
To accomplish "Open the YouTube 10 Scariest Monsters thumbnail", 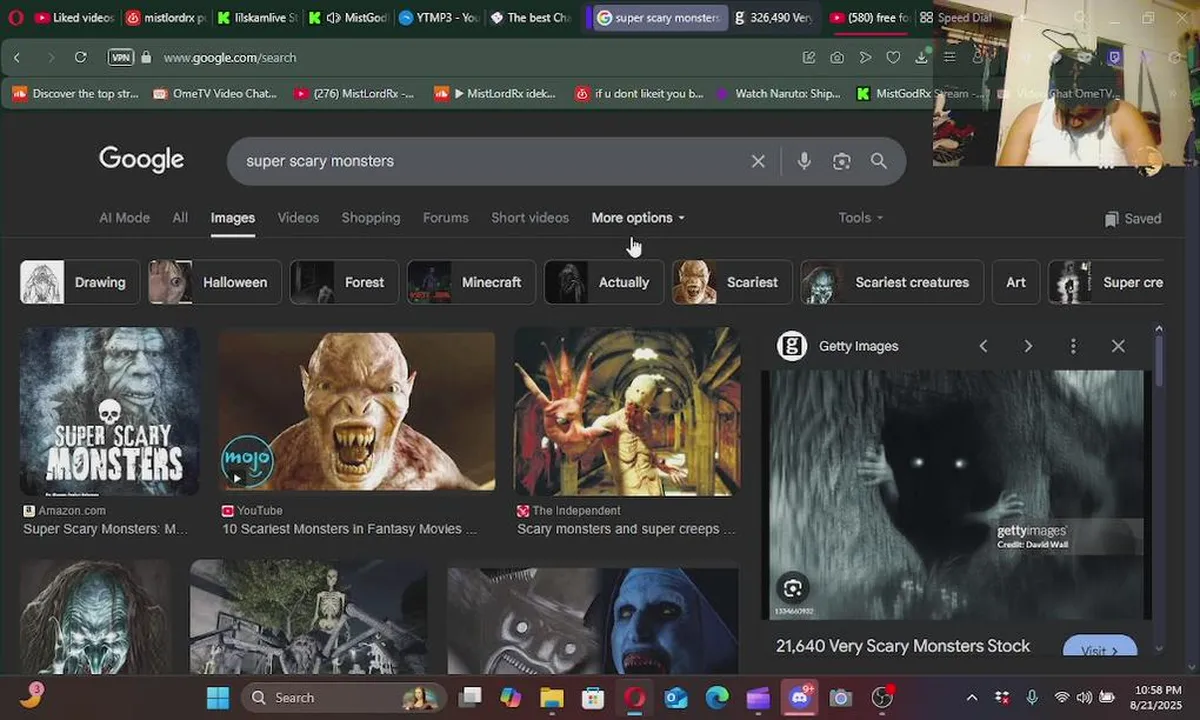I will 357,412.
